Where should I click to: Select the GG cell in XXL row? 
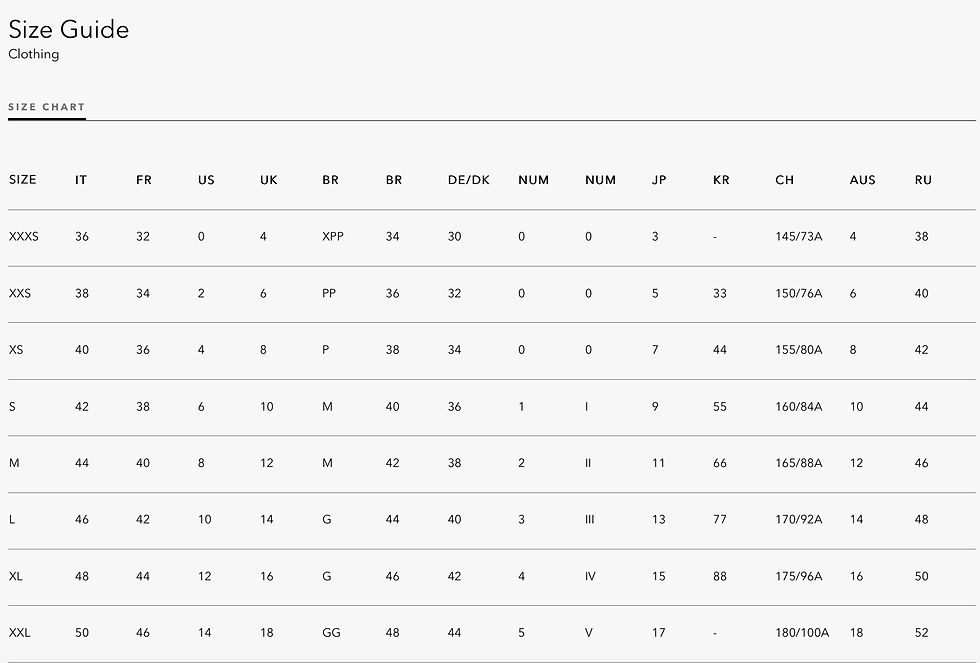coord(331,634)
